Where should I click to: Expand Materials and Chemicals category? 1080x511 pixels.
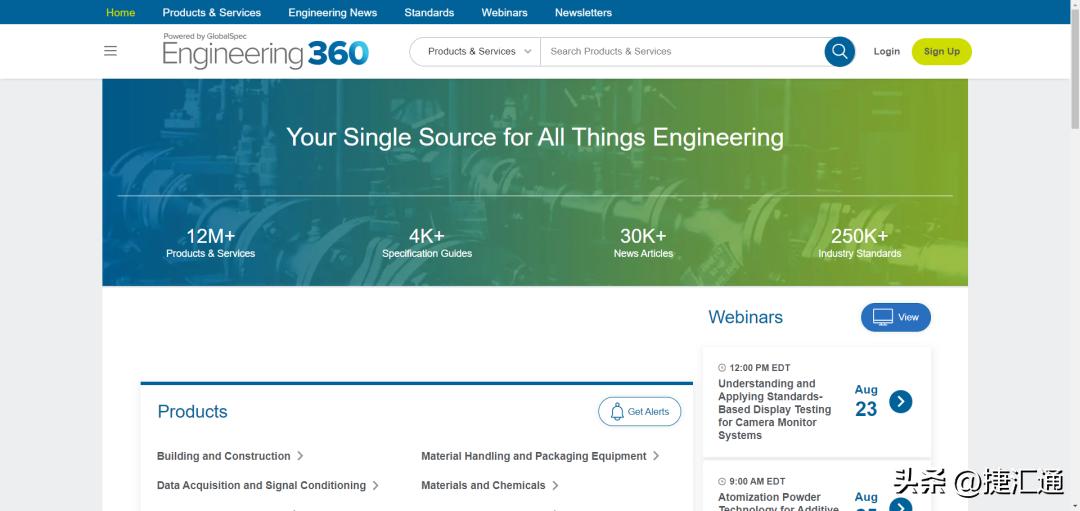555,485
